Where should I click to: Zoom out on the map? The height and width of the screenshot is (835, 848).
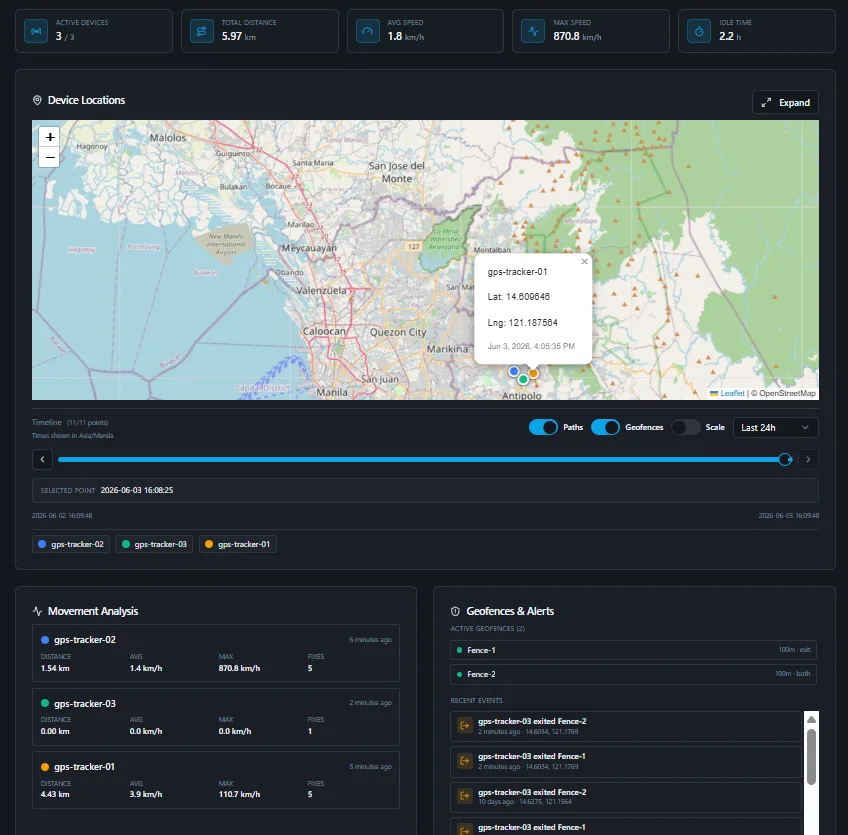(x=50, y=158)
